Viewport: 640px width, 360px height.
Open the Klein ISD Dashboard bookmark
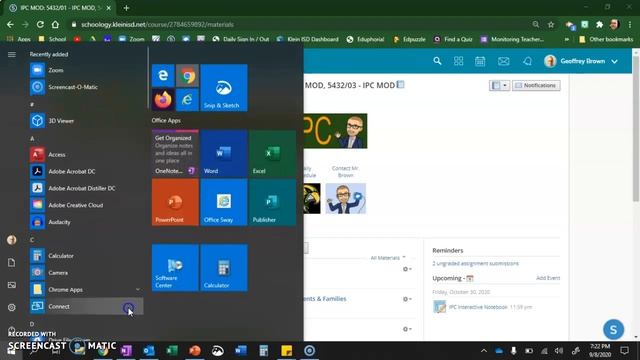click(308, 39)
